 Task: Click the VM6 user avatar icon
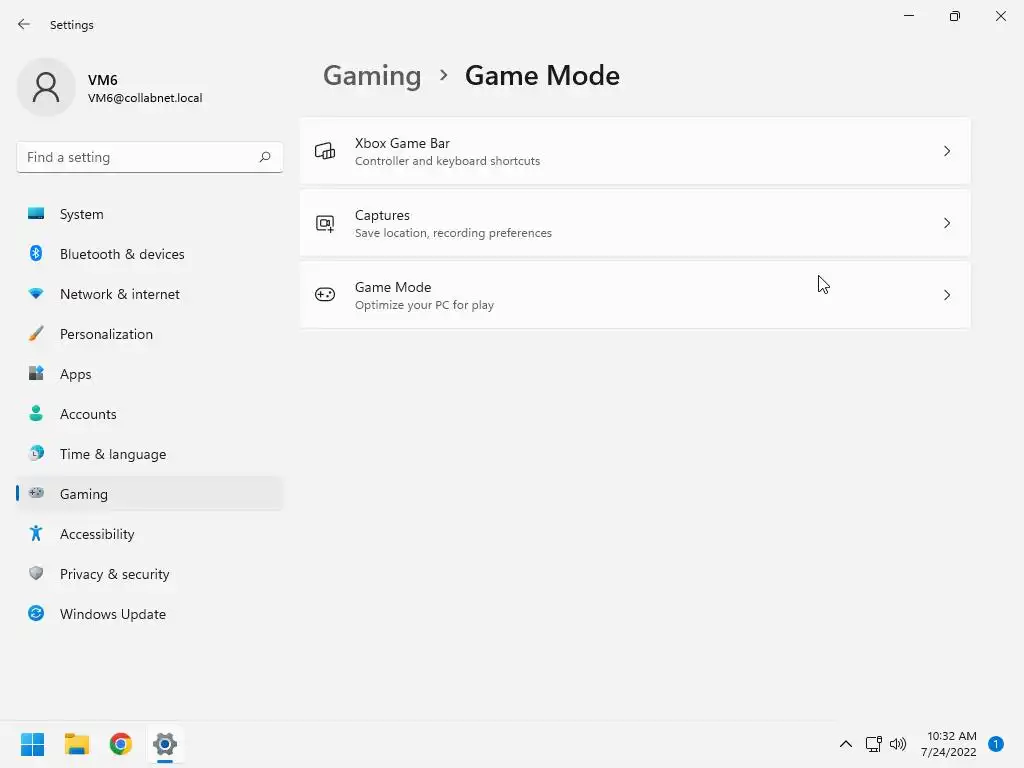point(46,87)
